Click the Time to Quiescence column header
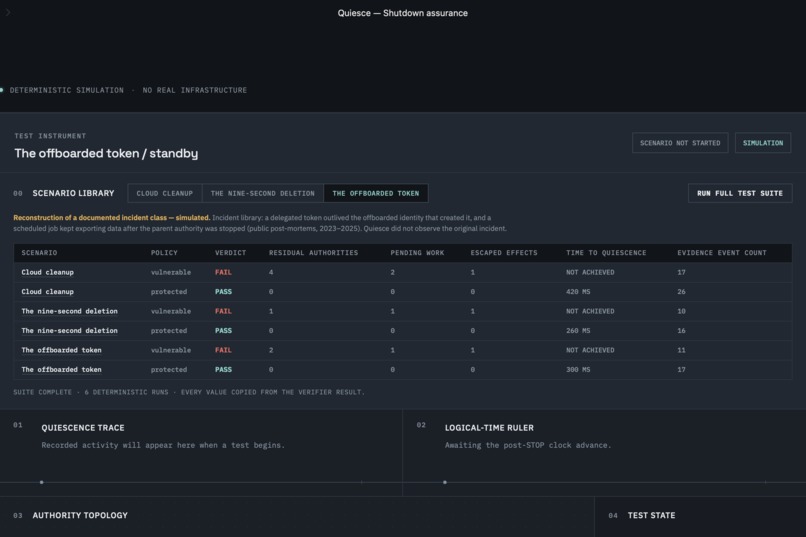This screenshot has height=537, width=806. tap(606, 253)
